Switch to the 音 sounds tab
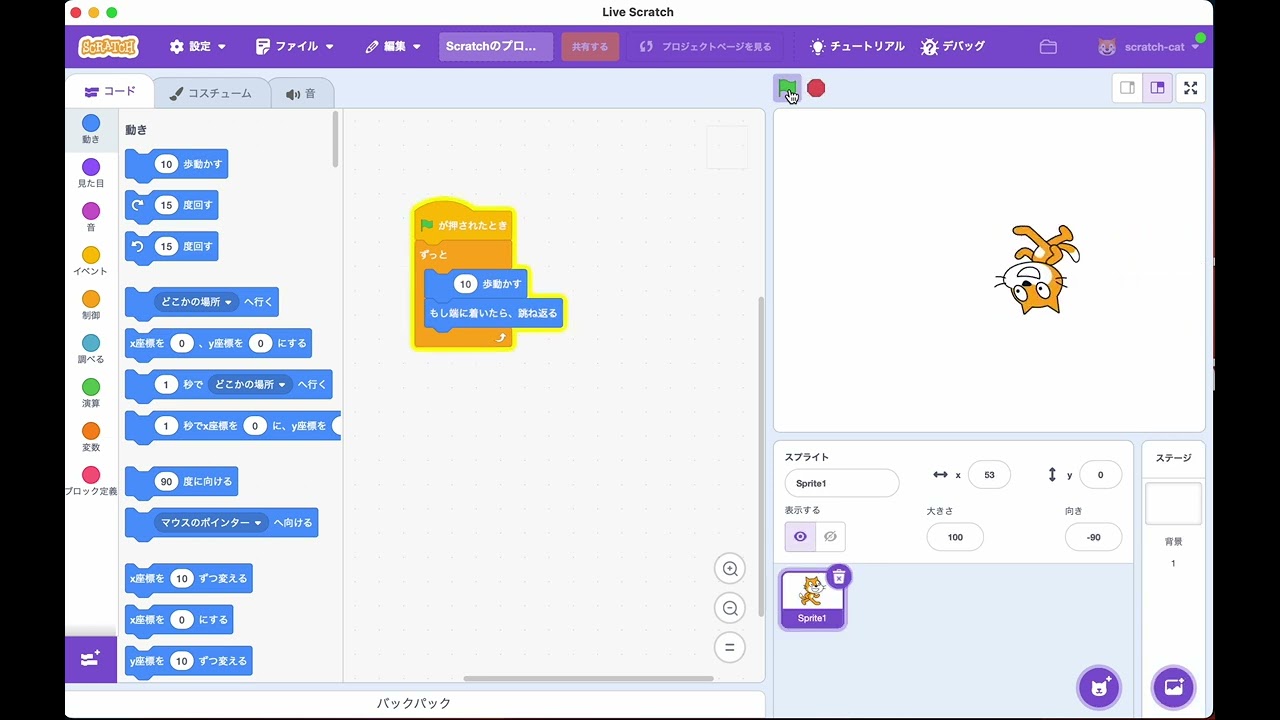Viewport: 1280px width, 720px height. (301, 93)
